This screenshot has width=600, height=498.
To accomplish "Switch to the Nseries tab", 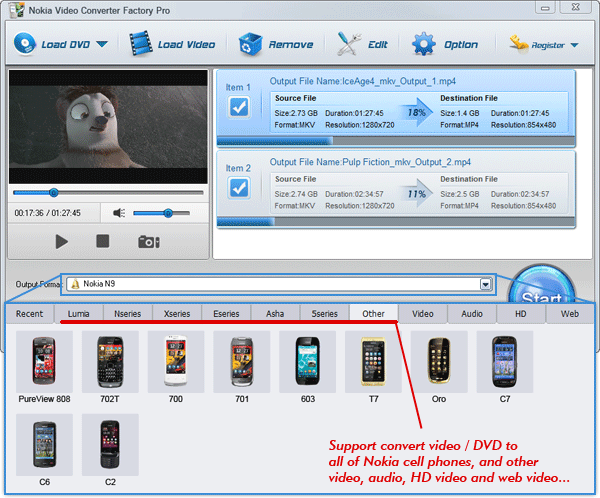I will [128, 314].
